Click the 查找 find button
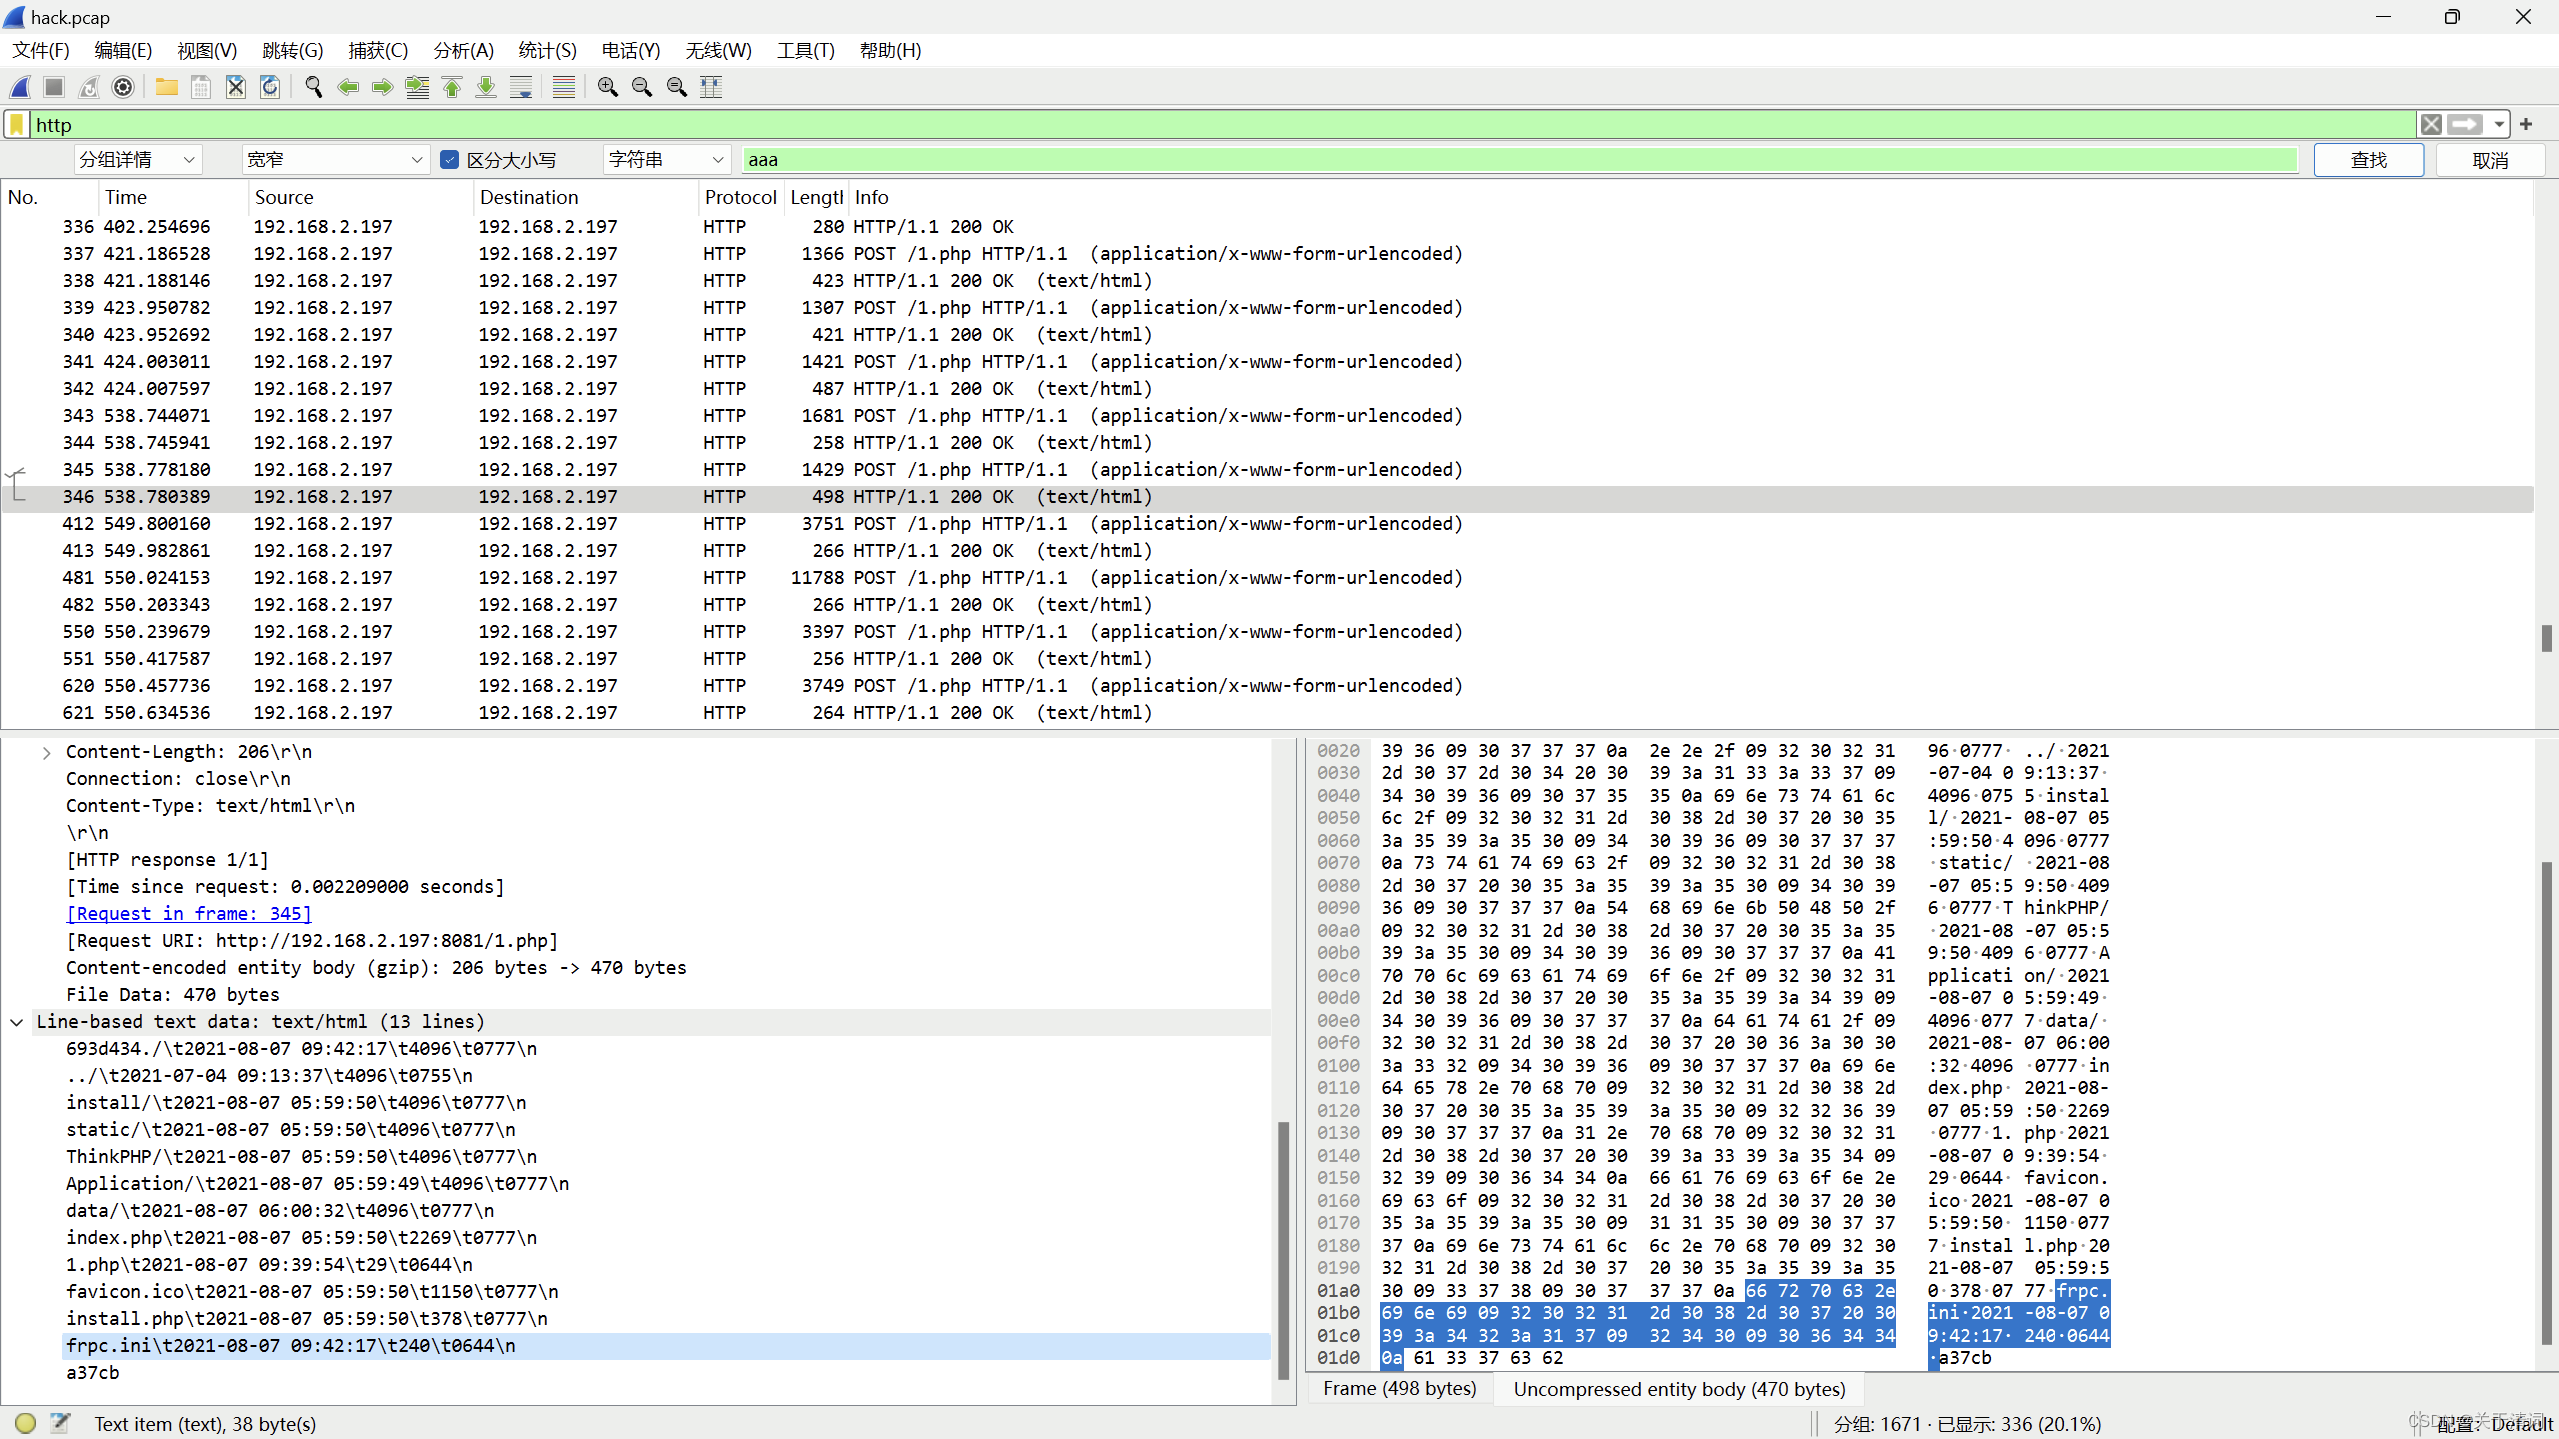2559x1439 pixels. (x=2367, y=160)
